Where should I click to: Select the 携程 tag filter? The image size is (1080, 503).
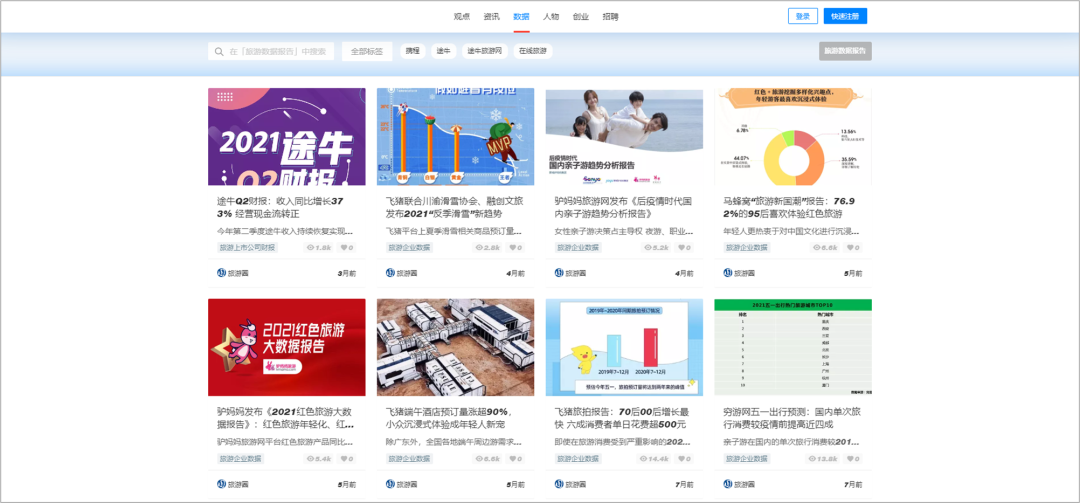(x=413, y=51)
